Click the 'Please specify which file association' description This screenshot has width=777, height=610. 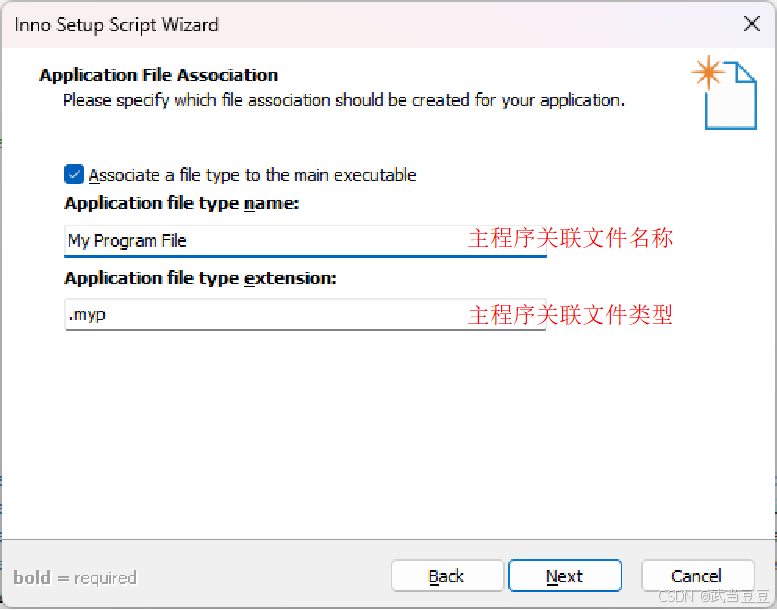(344, 101)
